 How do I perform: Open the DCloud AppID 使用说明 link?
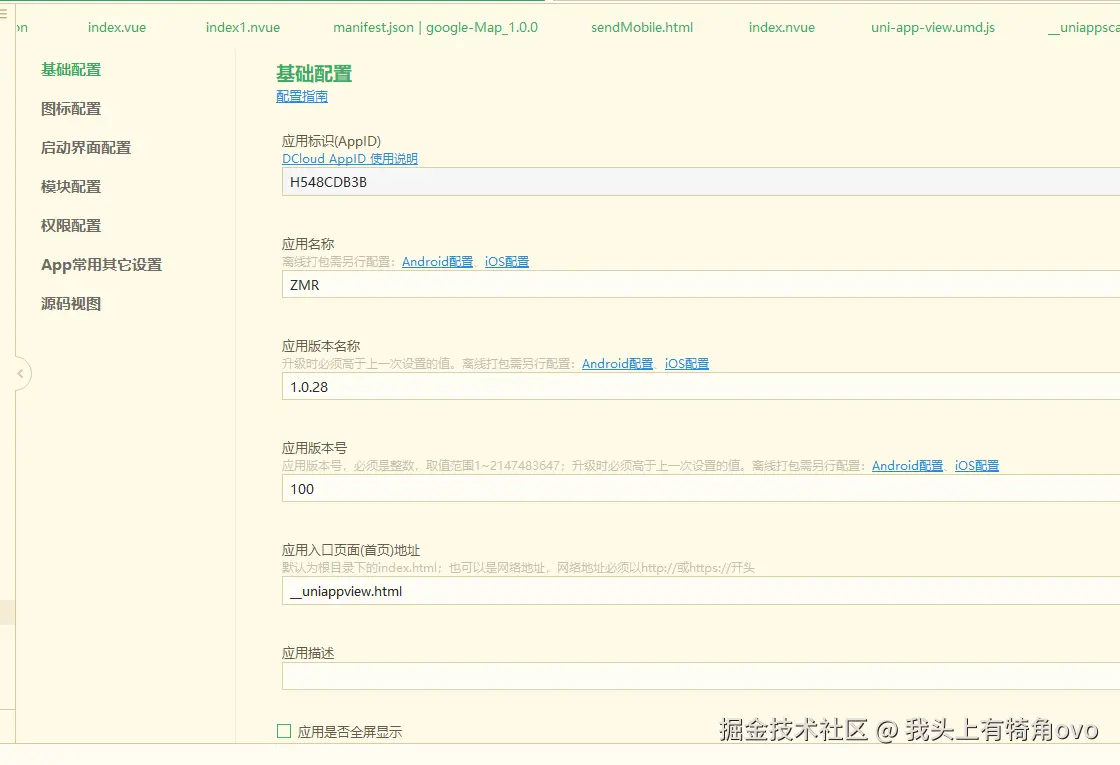tap(349, 159)
